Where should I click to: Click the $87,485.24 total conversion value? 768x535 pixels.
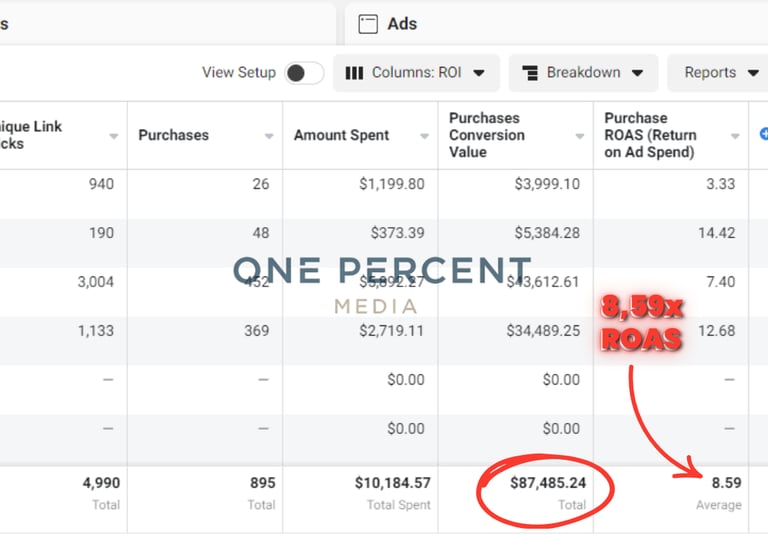[549, 483]
